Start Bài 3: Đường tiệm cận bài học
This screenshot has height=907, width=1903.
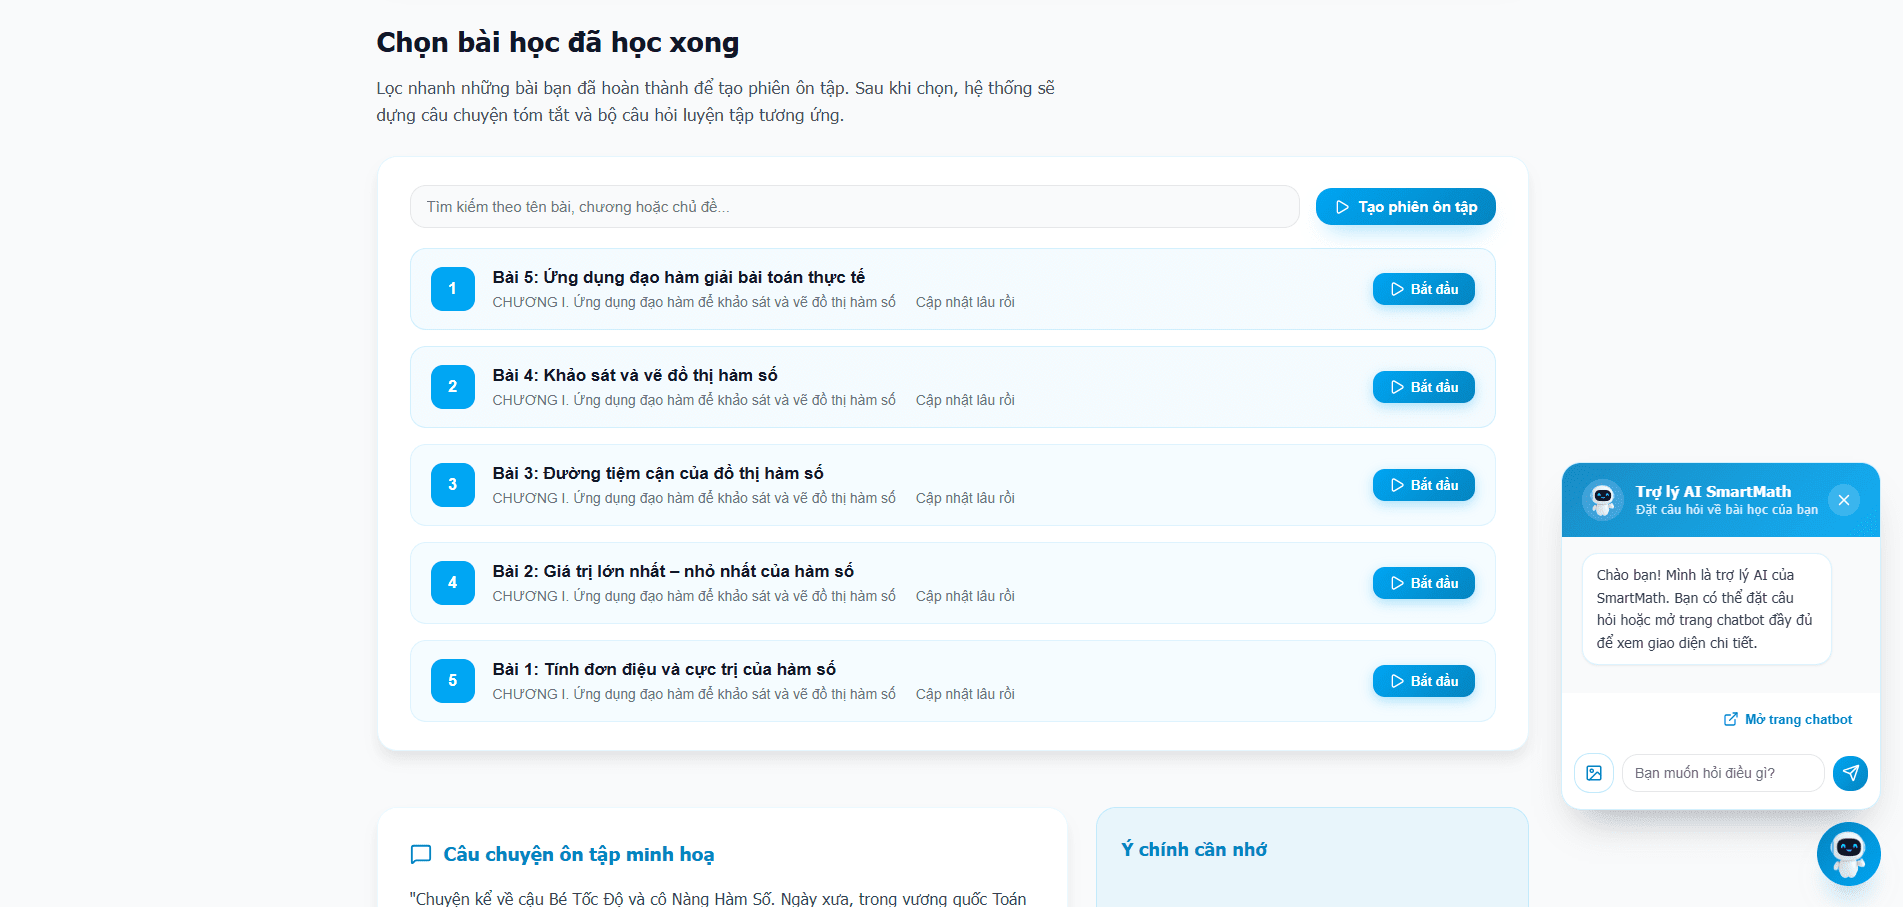click(x=1423, y=485)
